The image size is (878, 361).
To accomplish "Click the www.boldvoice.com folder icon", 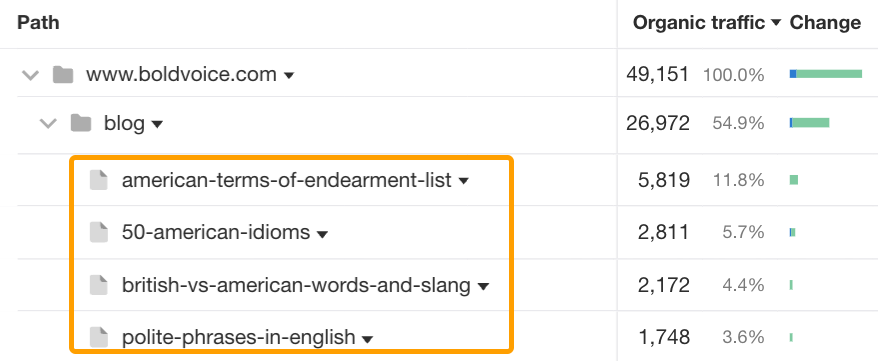I will pos(63,74).
